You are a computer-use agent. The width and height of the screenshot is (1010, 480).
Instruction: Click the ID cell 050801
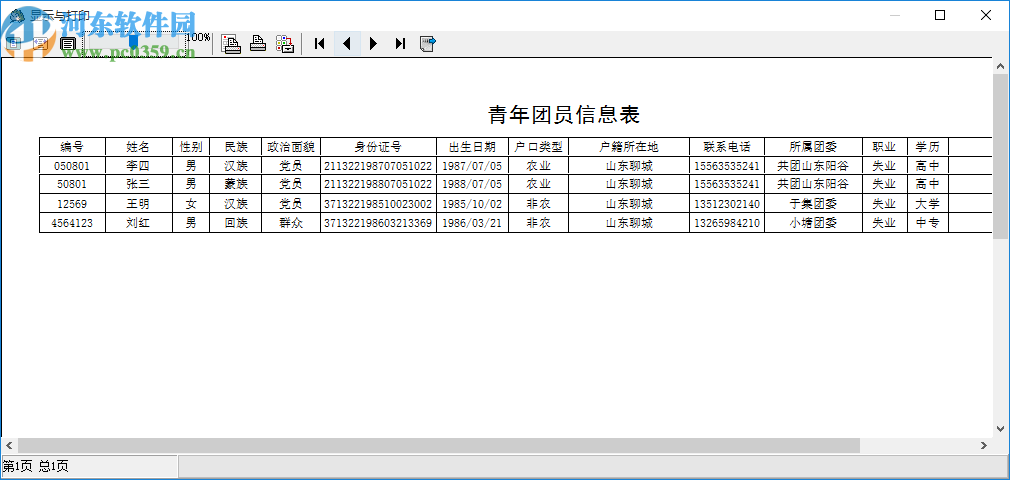coord(72,166)
